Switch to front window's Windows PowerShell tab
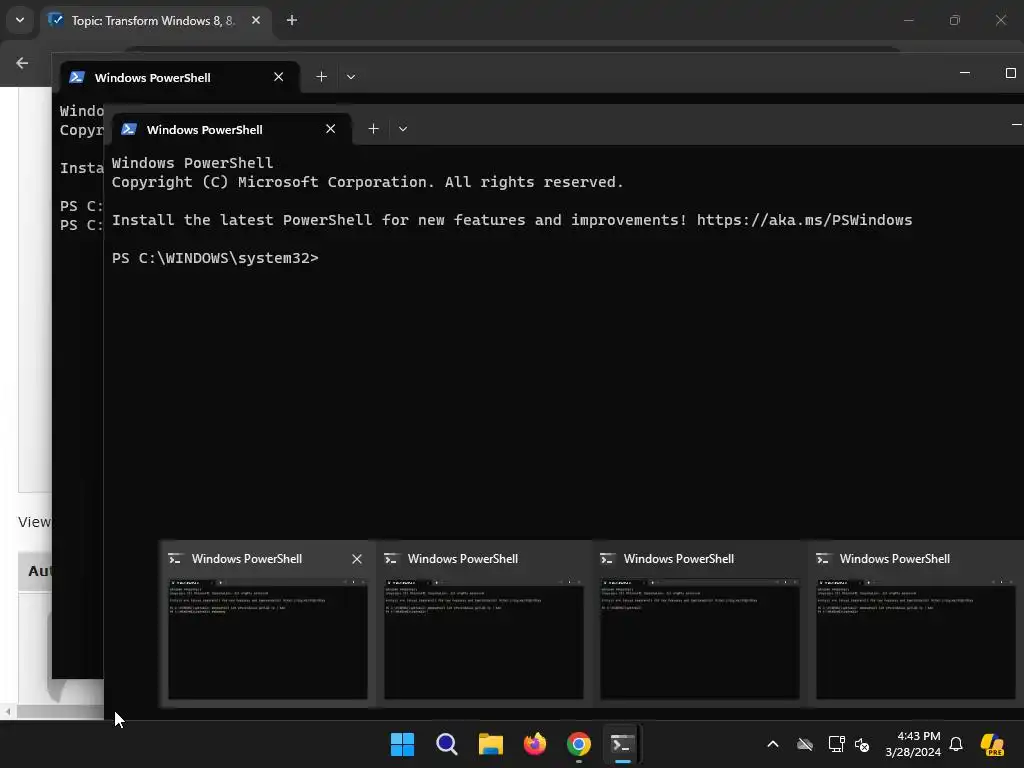The height and width of the screenshot is (768, 1024). 232,129
